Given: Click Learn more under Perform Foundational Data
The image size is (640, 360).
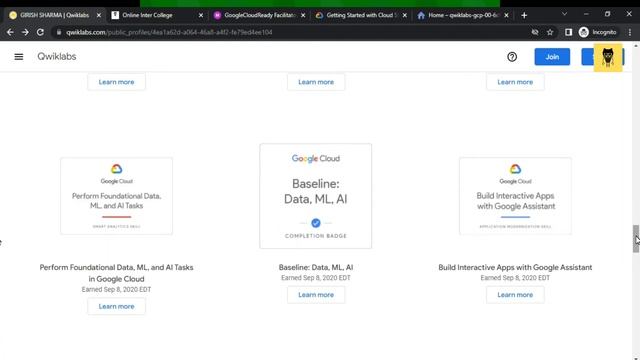Looking at the screenshot, I should click(116, 307).
